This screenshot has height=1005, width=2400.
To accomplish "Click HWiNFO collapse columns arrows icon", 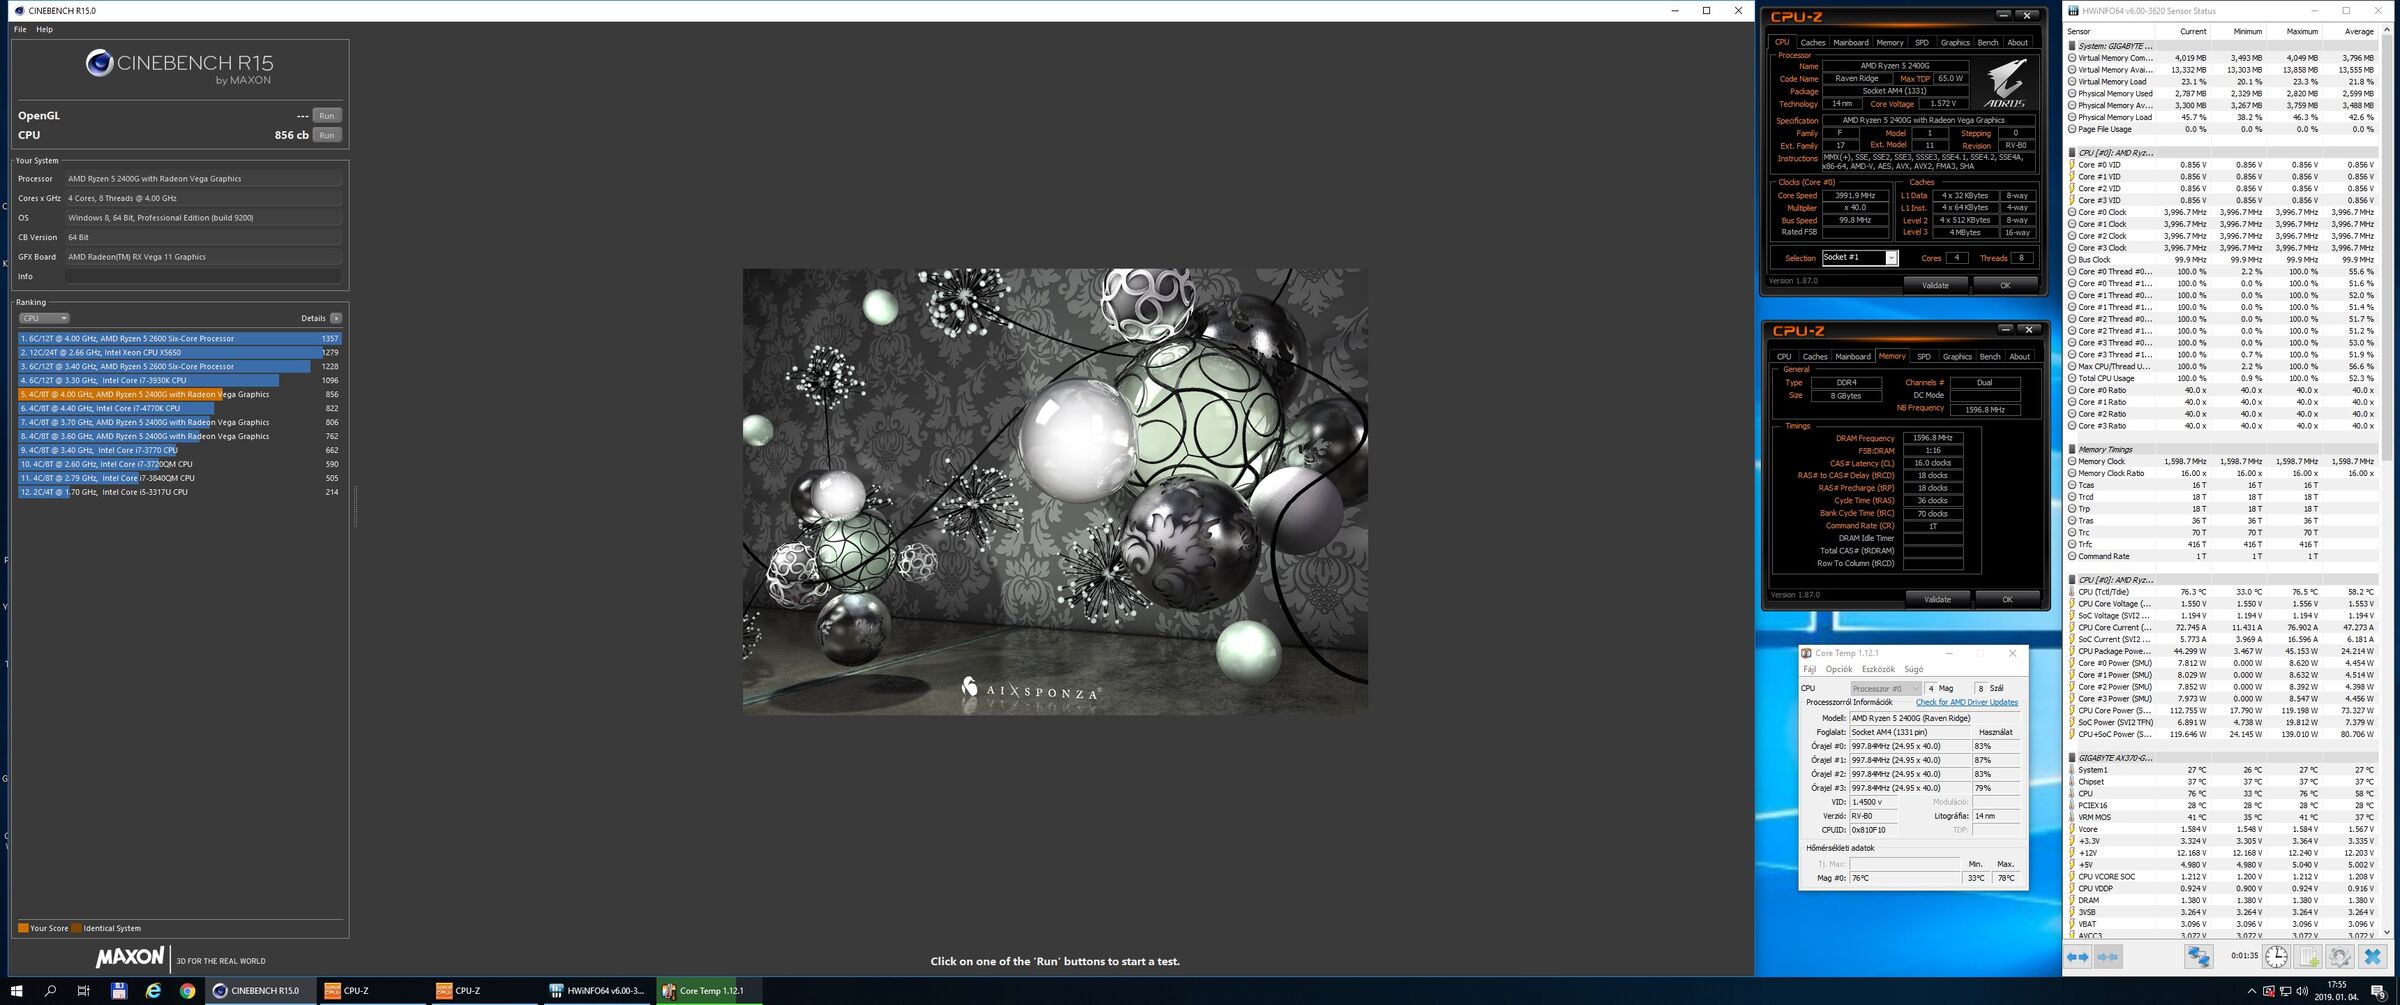I will 2108,957.
